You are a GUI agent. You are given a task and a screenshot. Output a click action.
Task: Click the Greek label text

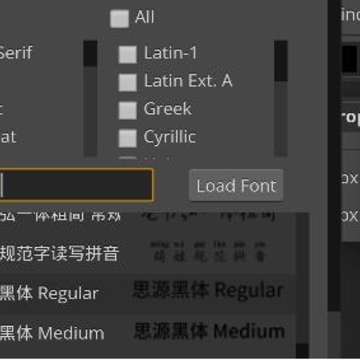[168, 109]
